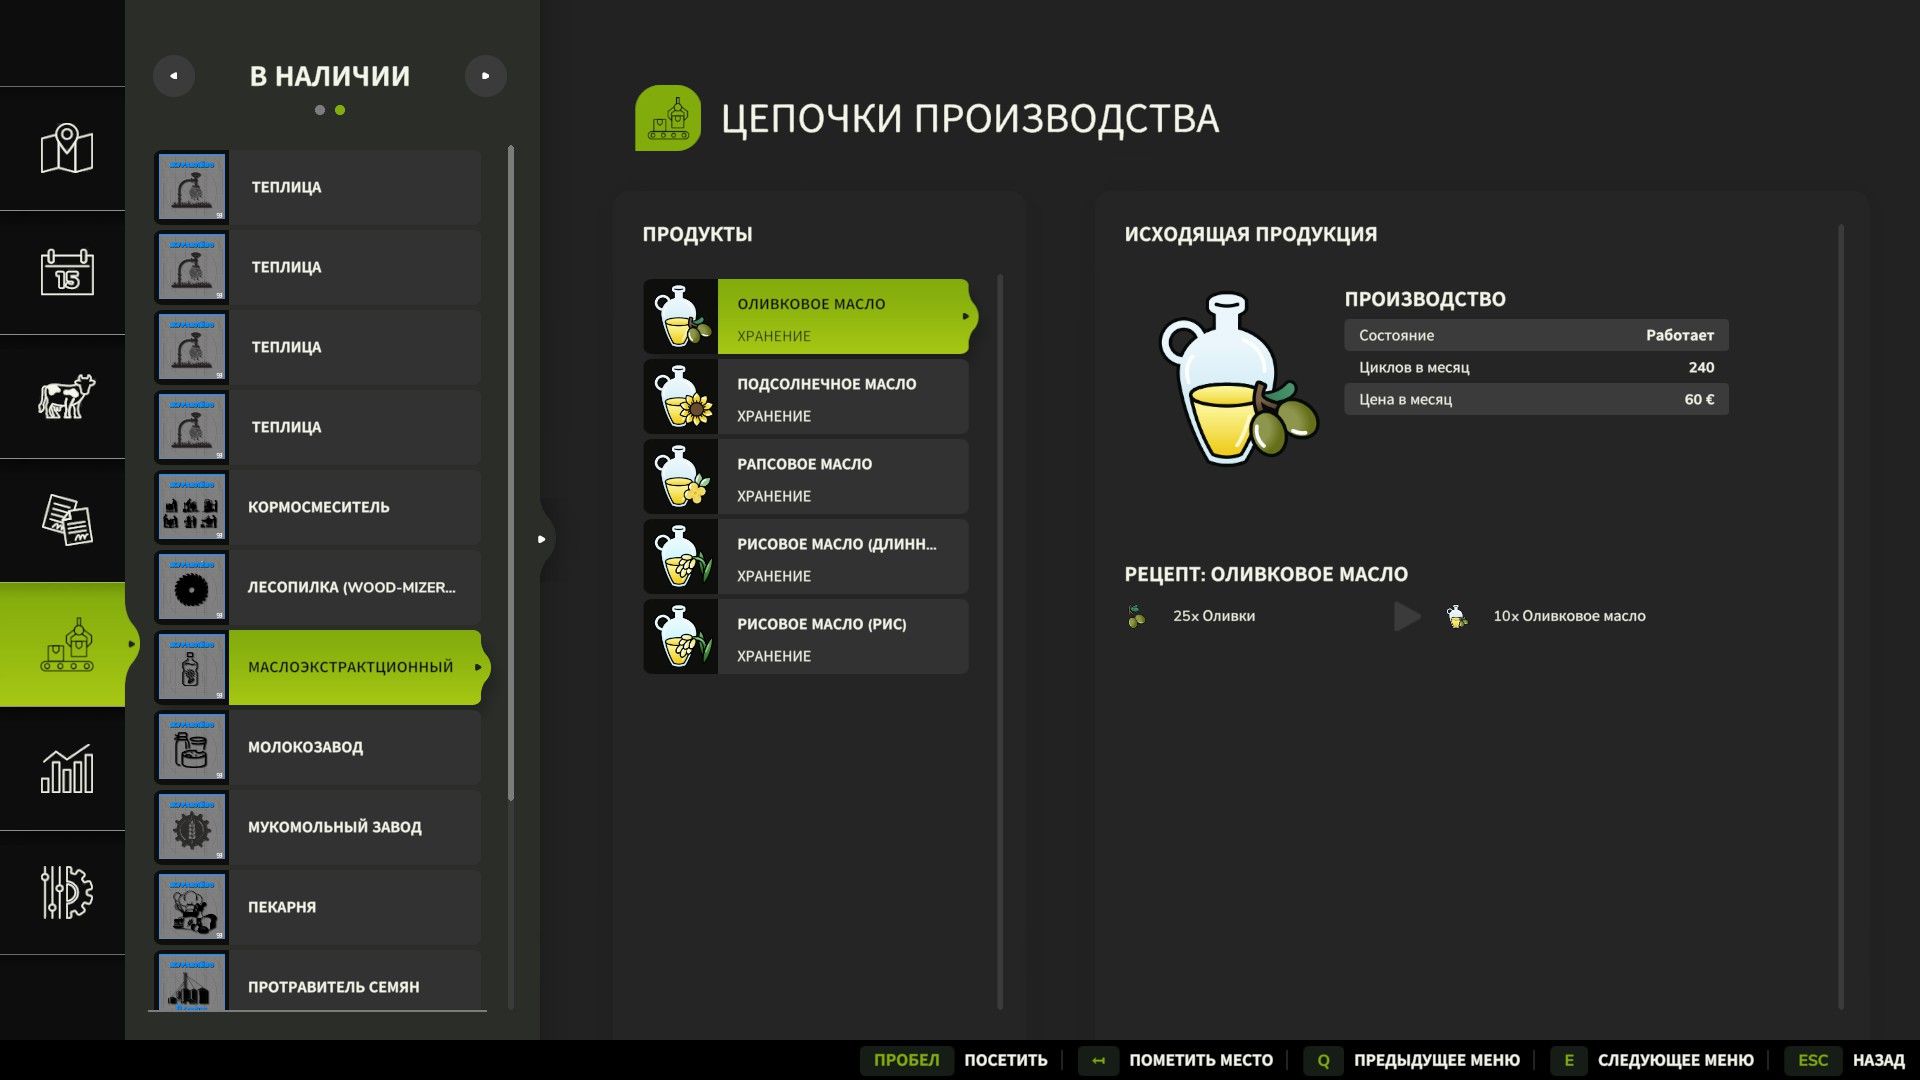
Task: Select Рисовое масло (Рис) product
Action: [x=806, y=636]
